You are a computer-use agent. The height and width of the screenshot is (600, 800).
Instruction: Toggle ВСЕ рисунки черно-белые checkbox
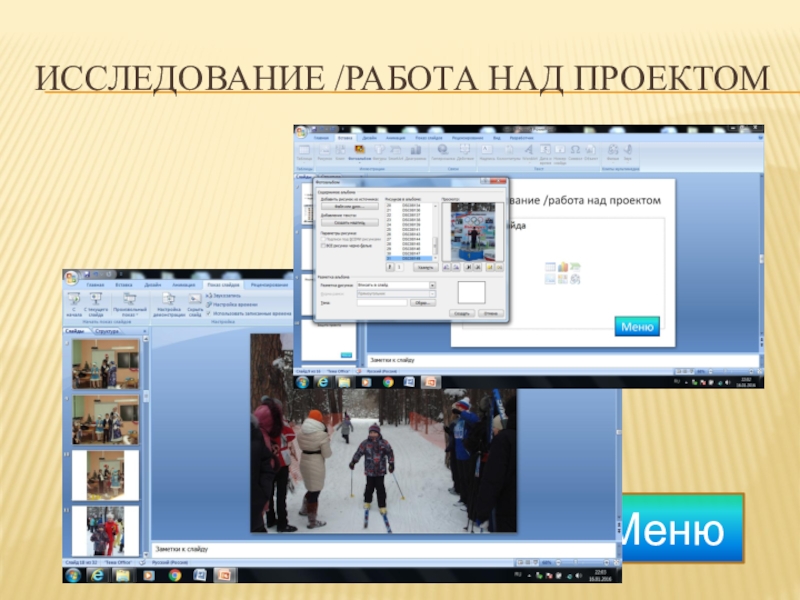coord(323,245)
